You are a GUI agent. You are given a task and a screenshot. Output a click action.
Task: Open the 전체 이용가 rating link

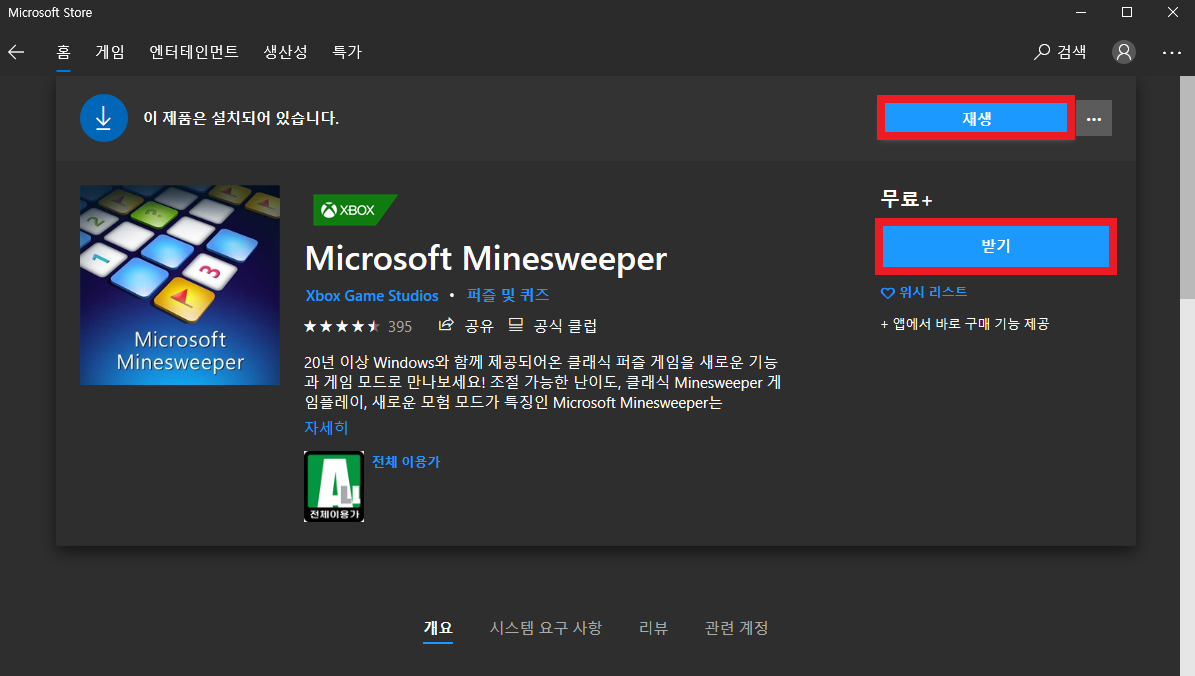click(405, 462)
